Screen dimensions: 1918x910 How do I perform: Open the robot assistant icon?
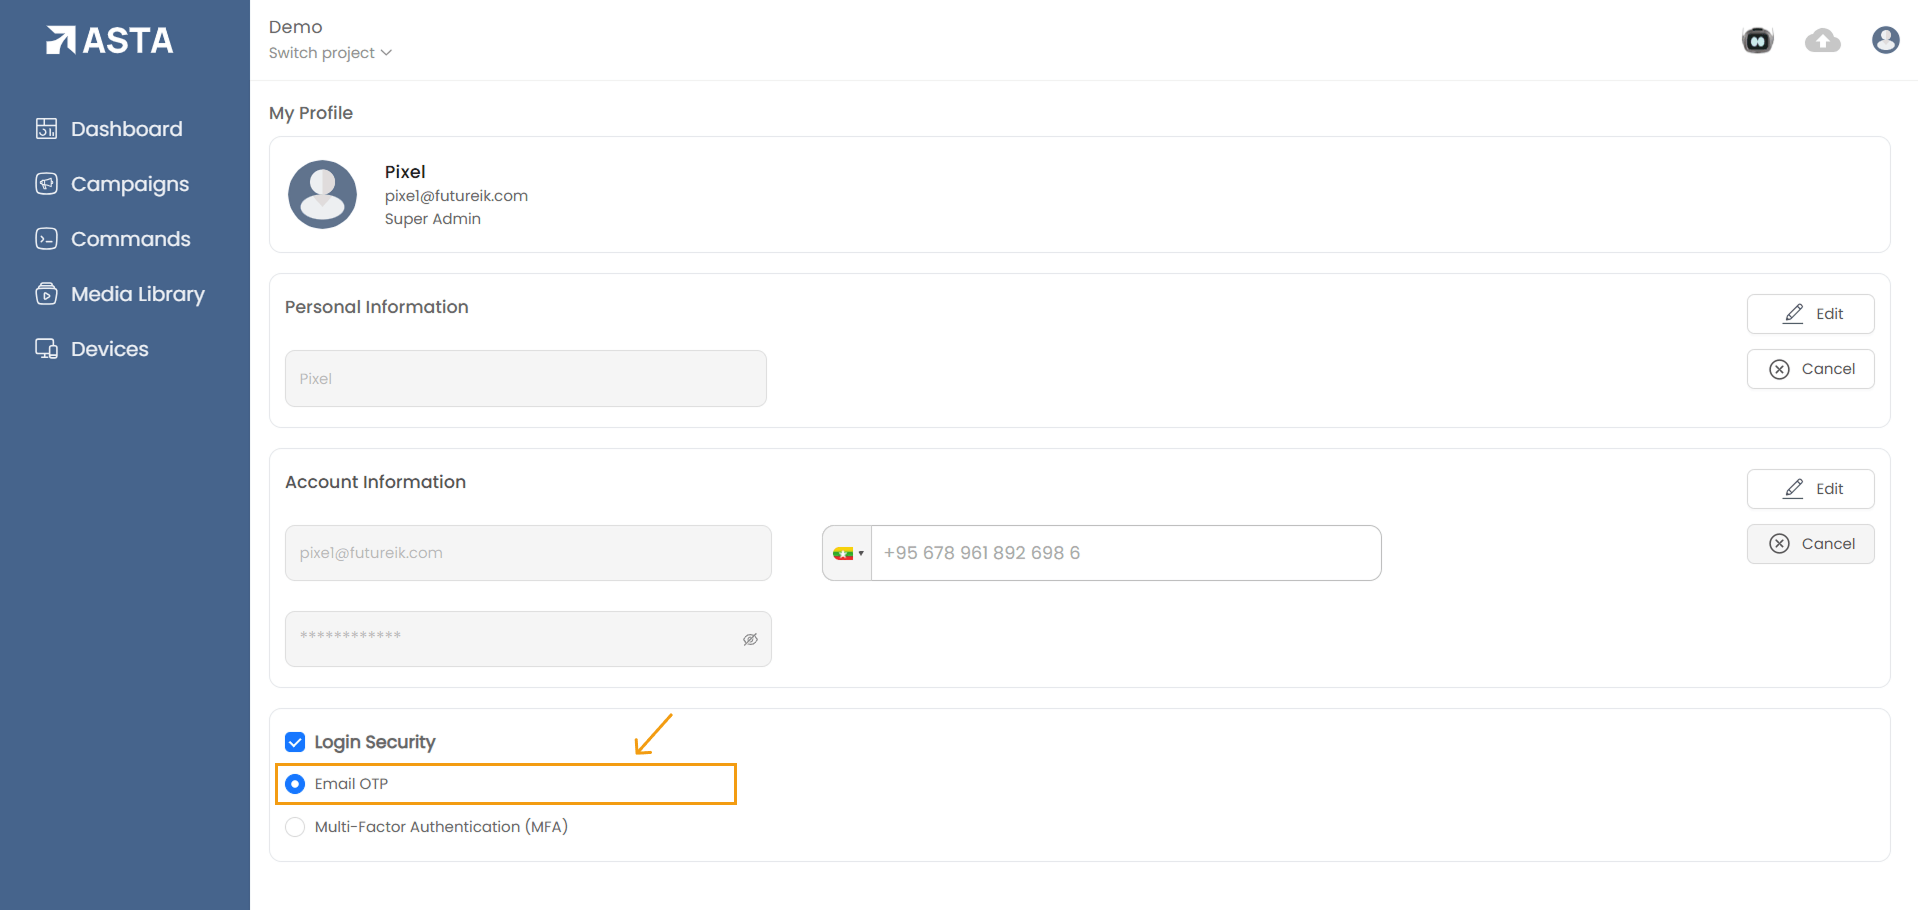(1757, 40)
